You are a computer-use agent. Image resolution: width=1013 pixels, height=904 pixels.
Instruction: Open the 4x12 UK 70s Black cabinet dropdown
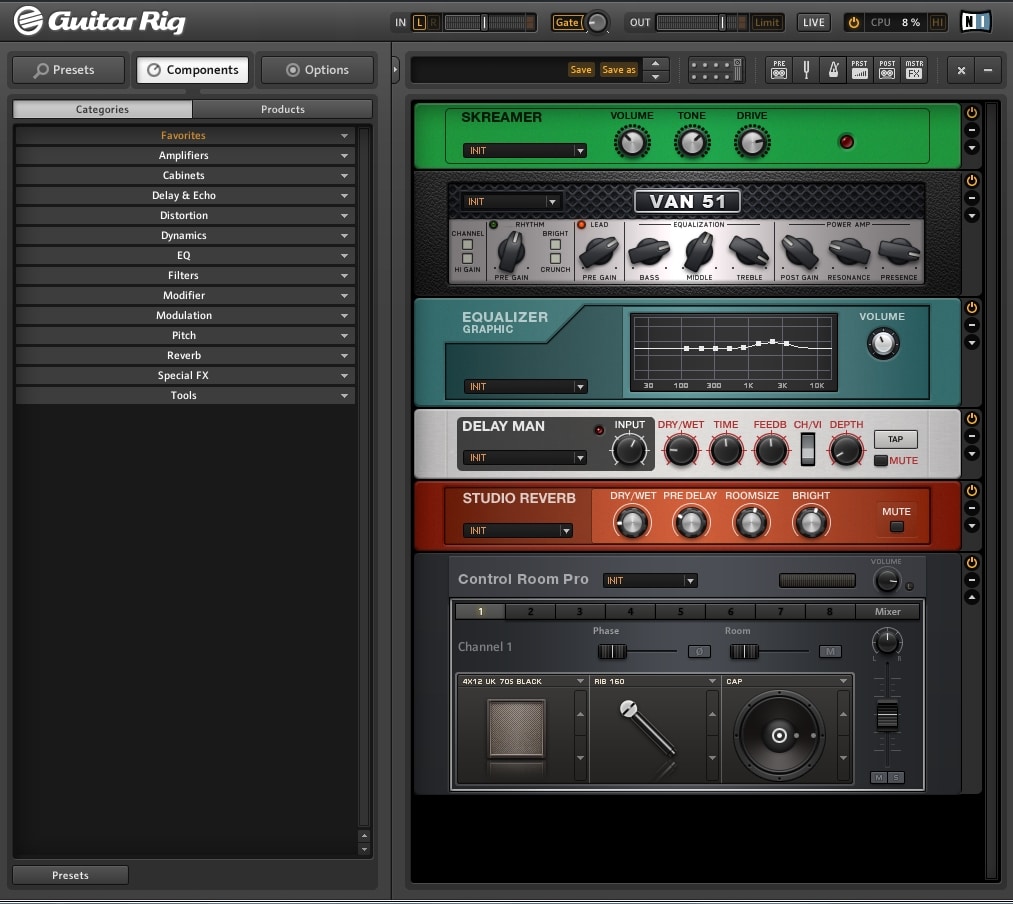pos(522,681)
